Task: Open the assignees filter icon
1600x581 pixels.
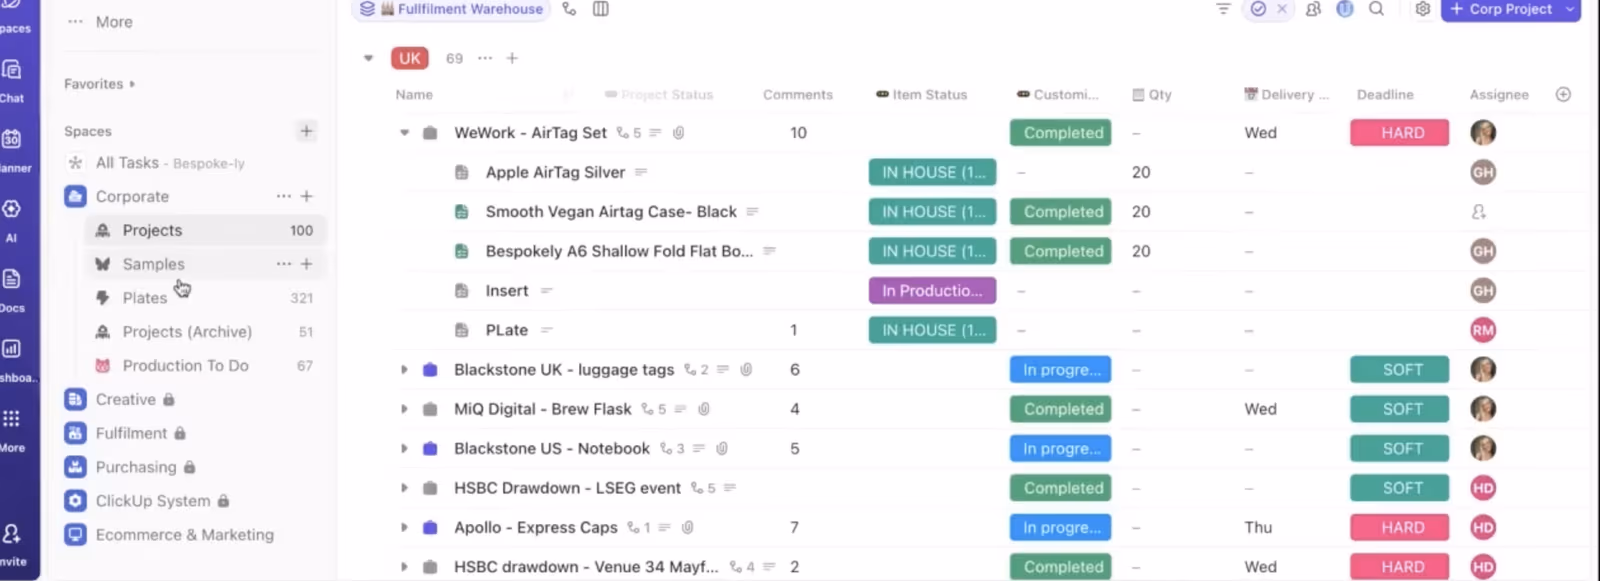Action: 1313,9
